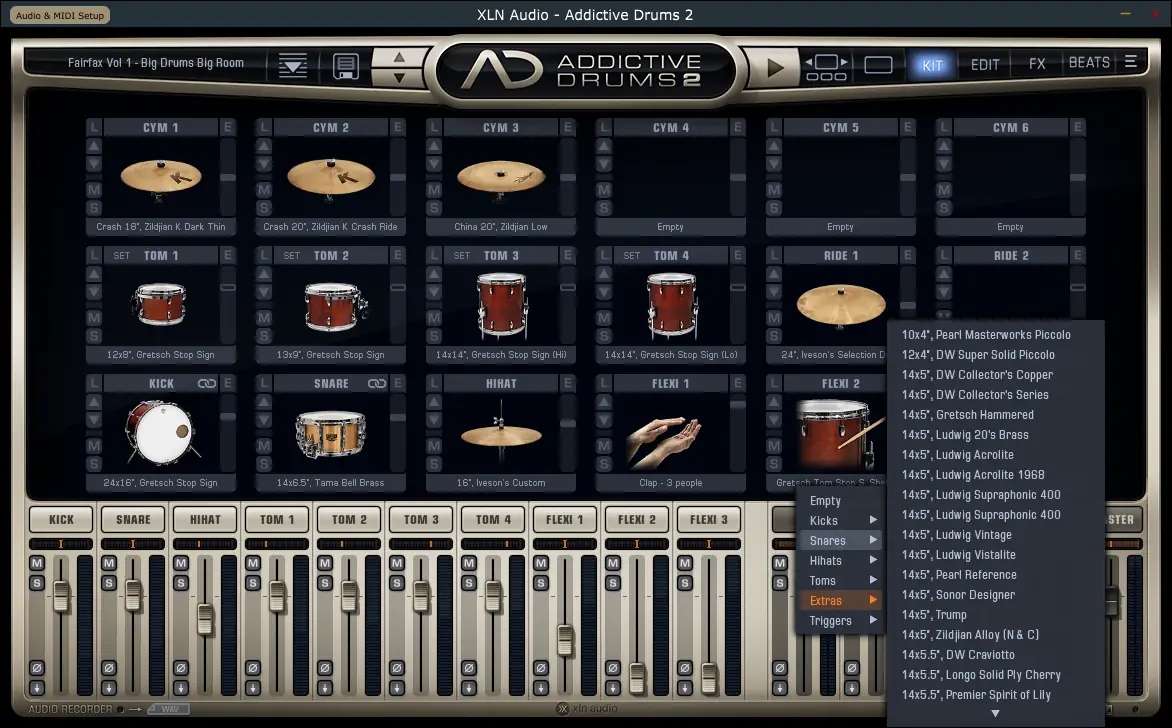
Task: Load a kitpiece via CYM 1 L button
Action: pos(93,127)
